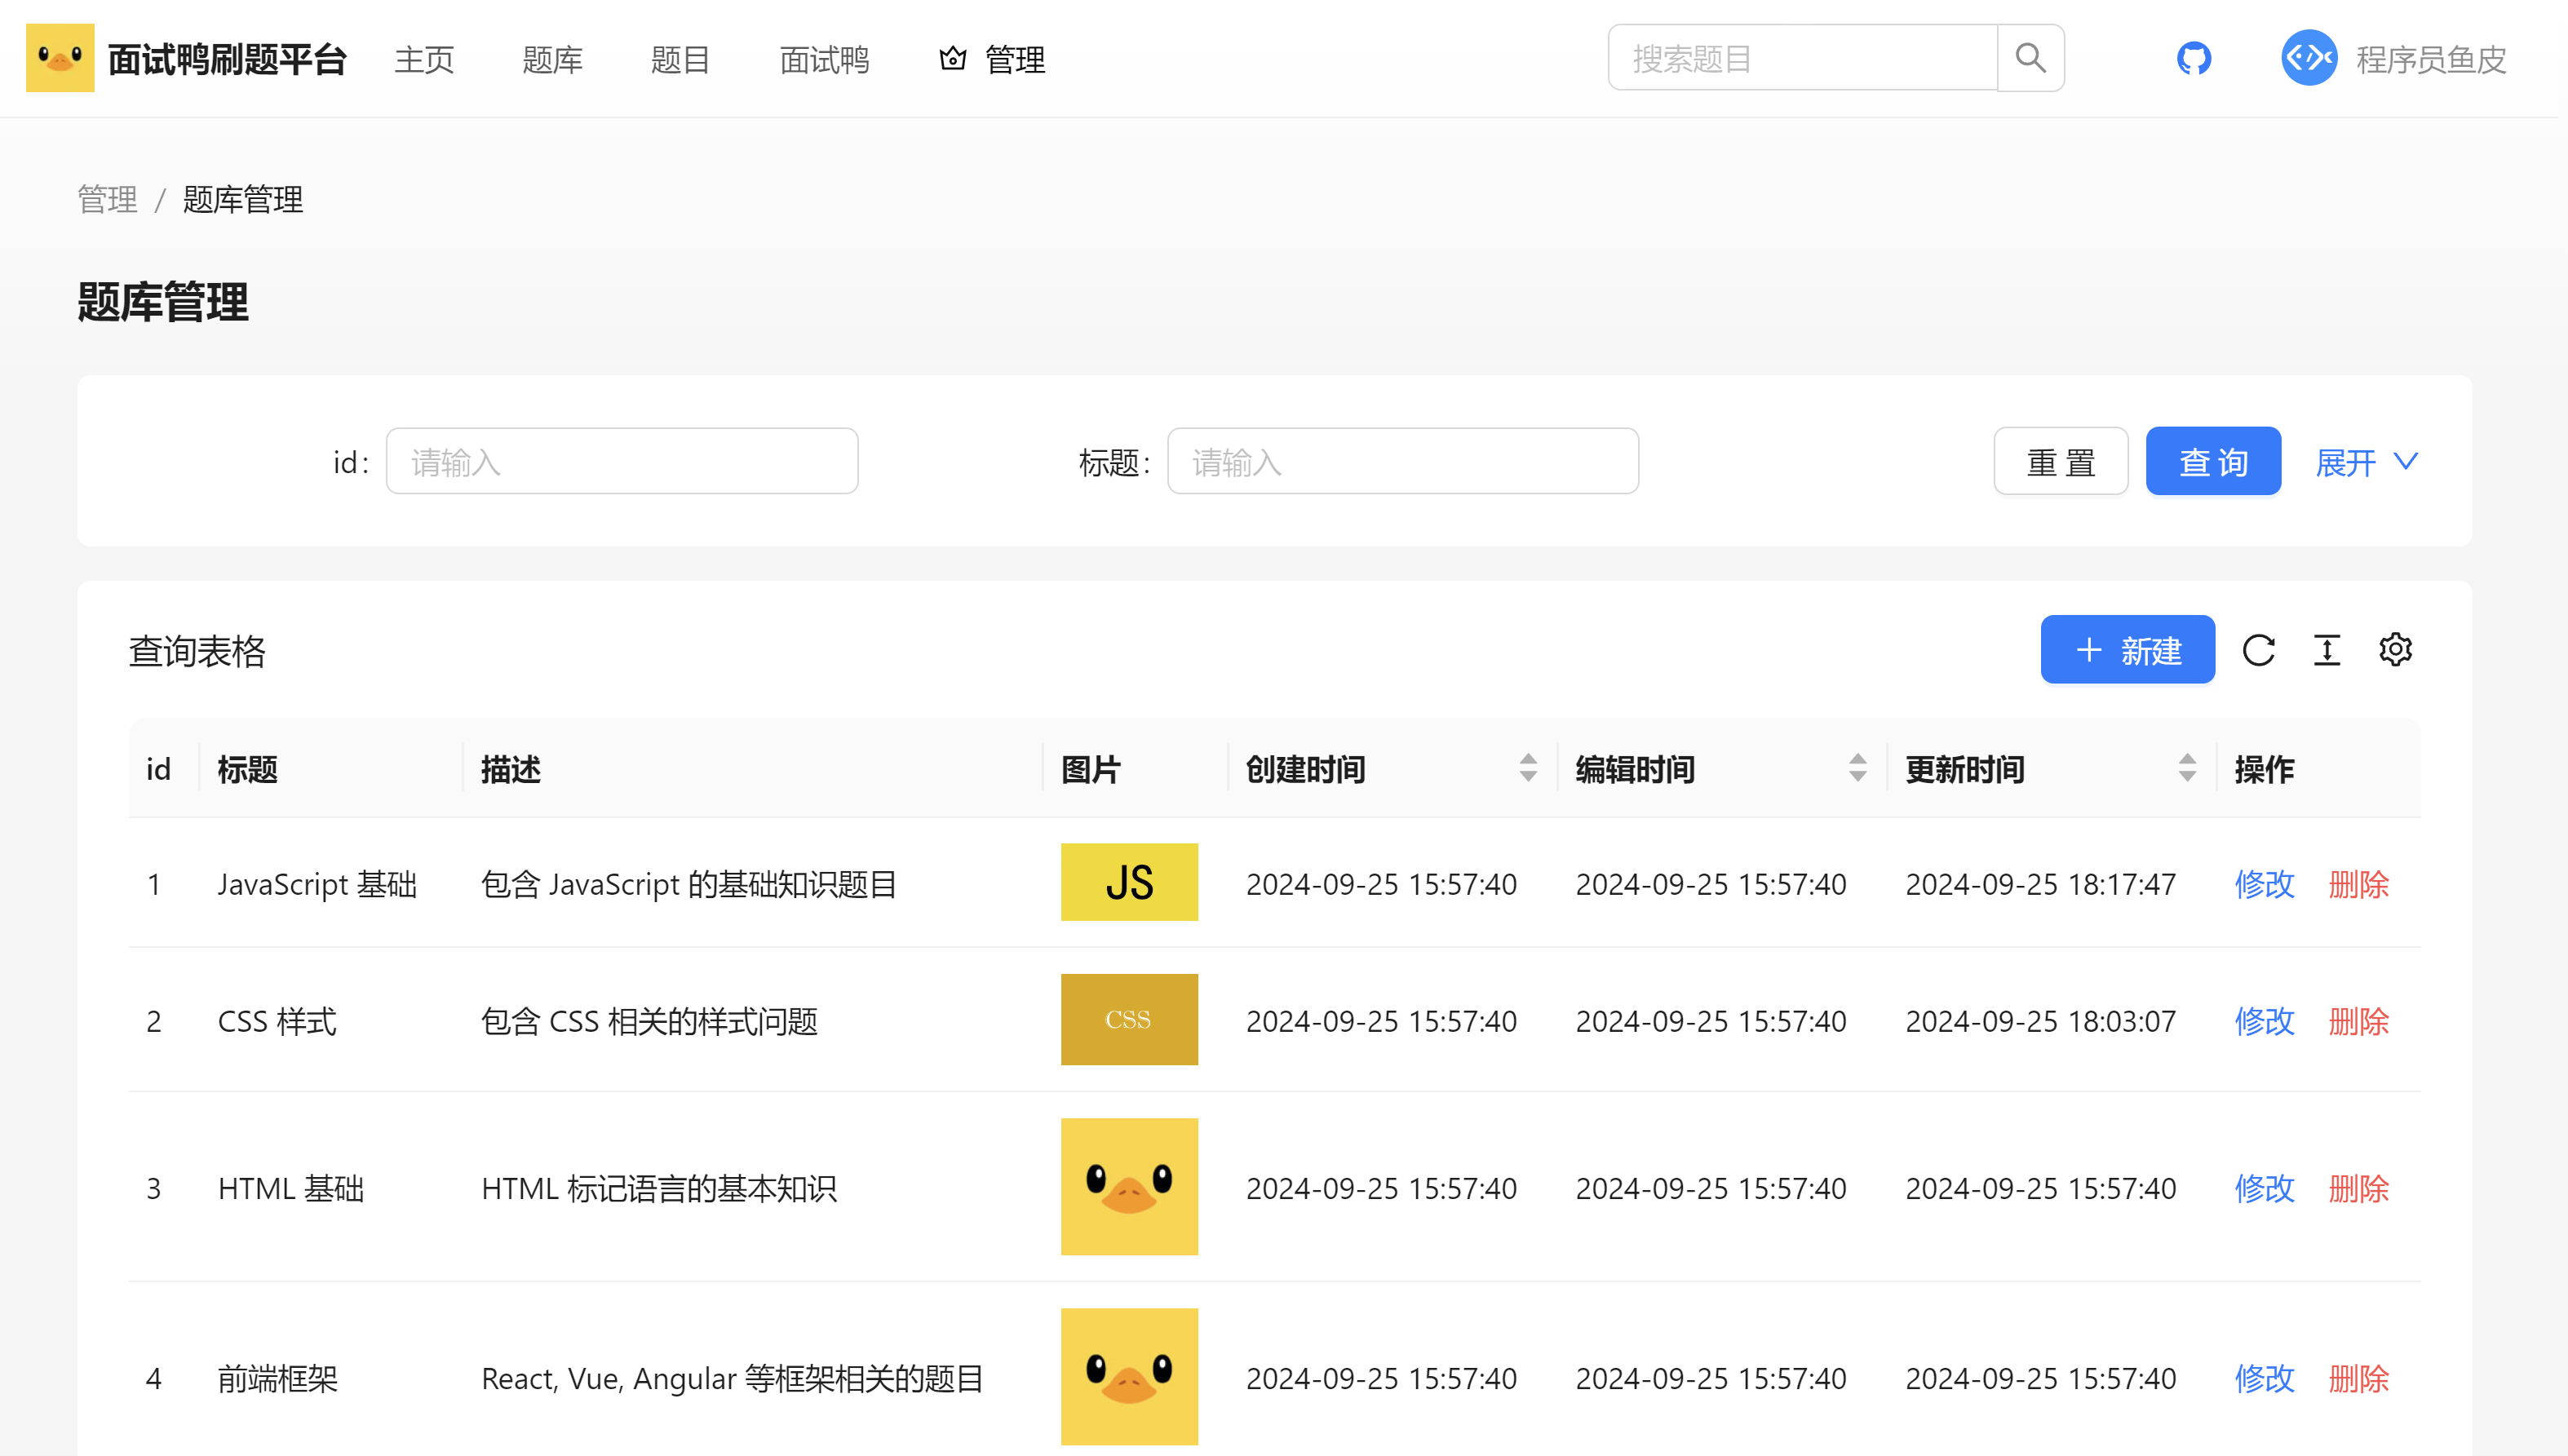
Task: Open the GitHub icon link
Action: 2193,58
